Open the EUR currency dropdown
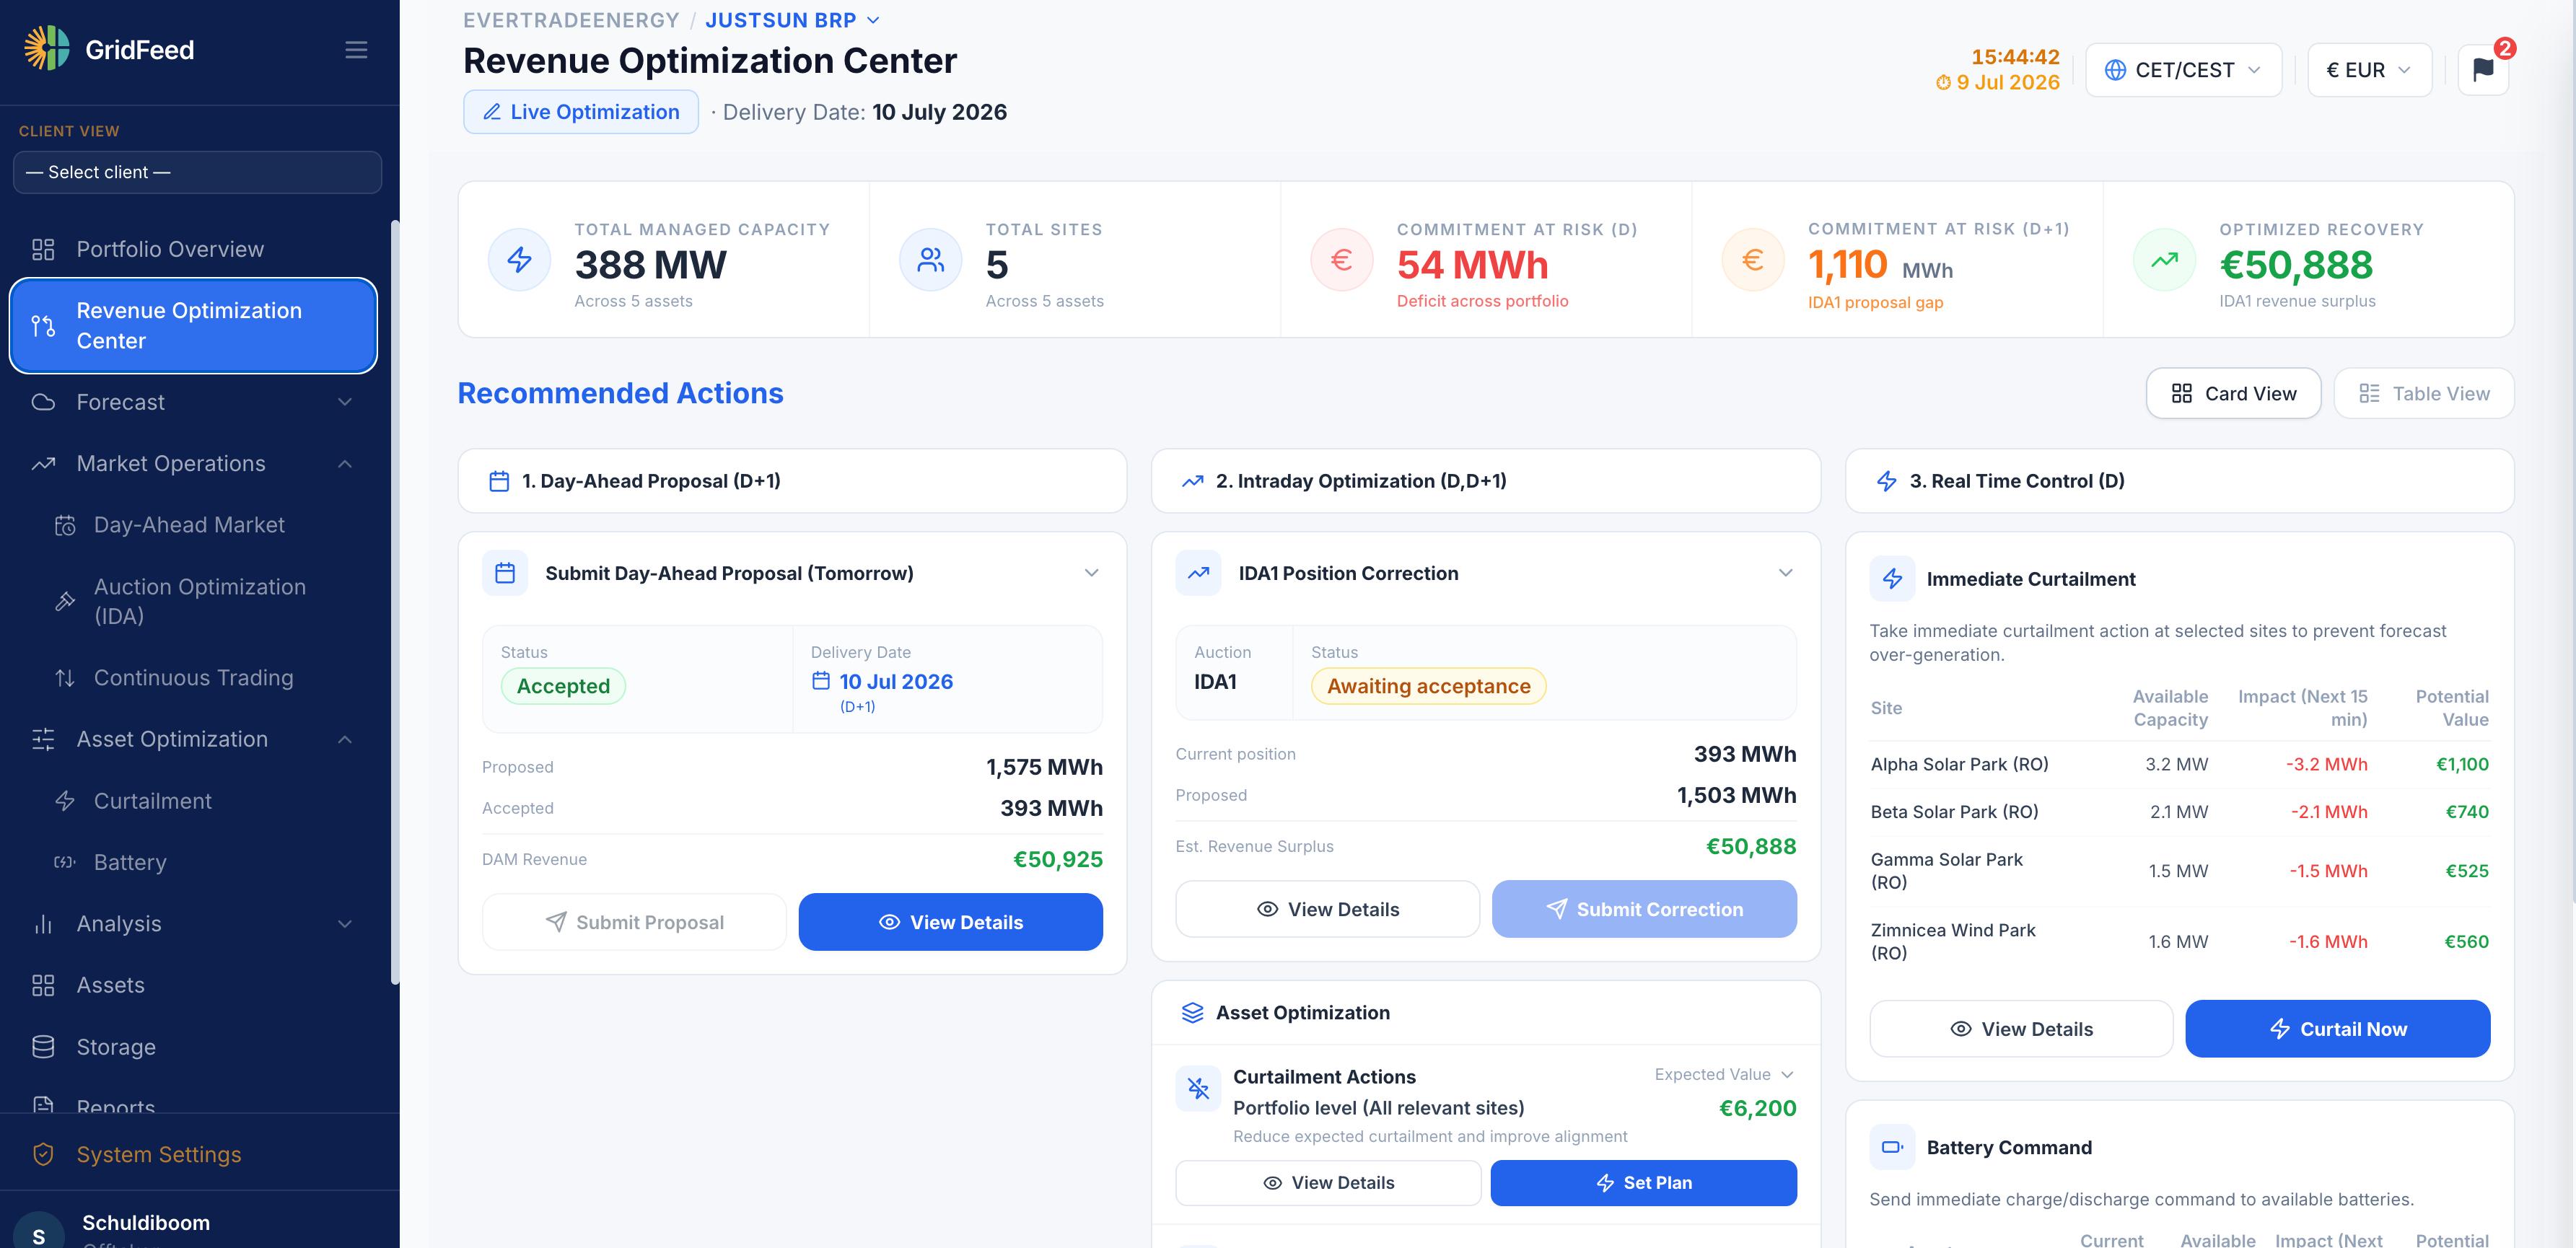The height and width of the screenshot is (1248, 2576). 2369,70
